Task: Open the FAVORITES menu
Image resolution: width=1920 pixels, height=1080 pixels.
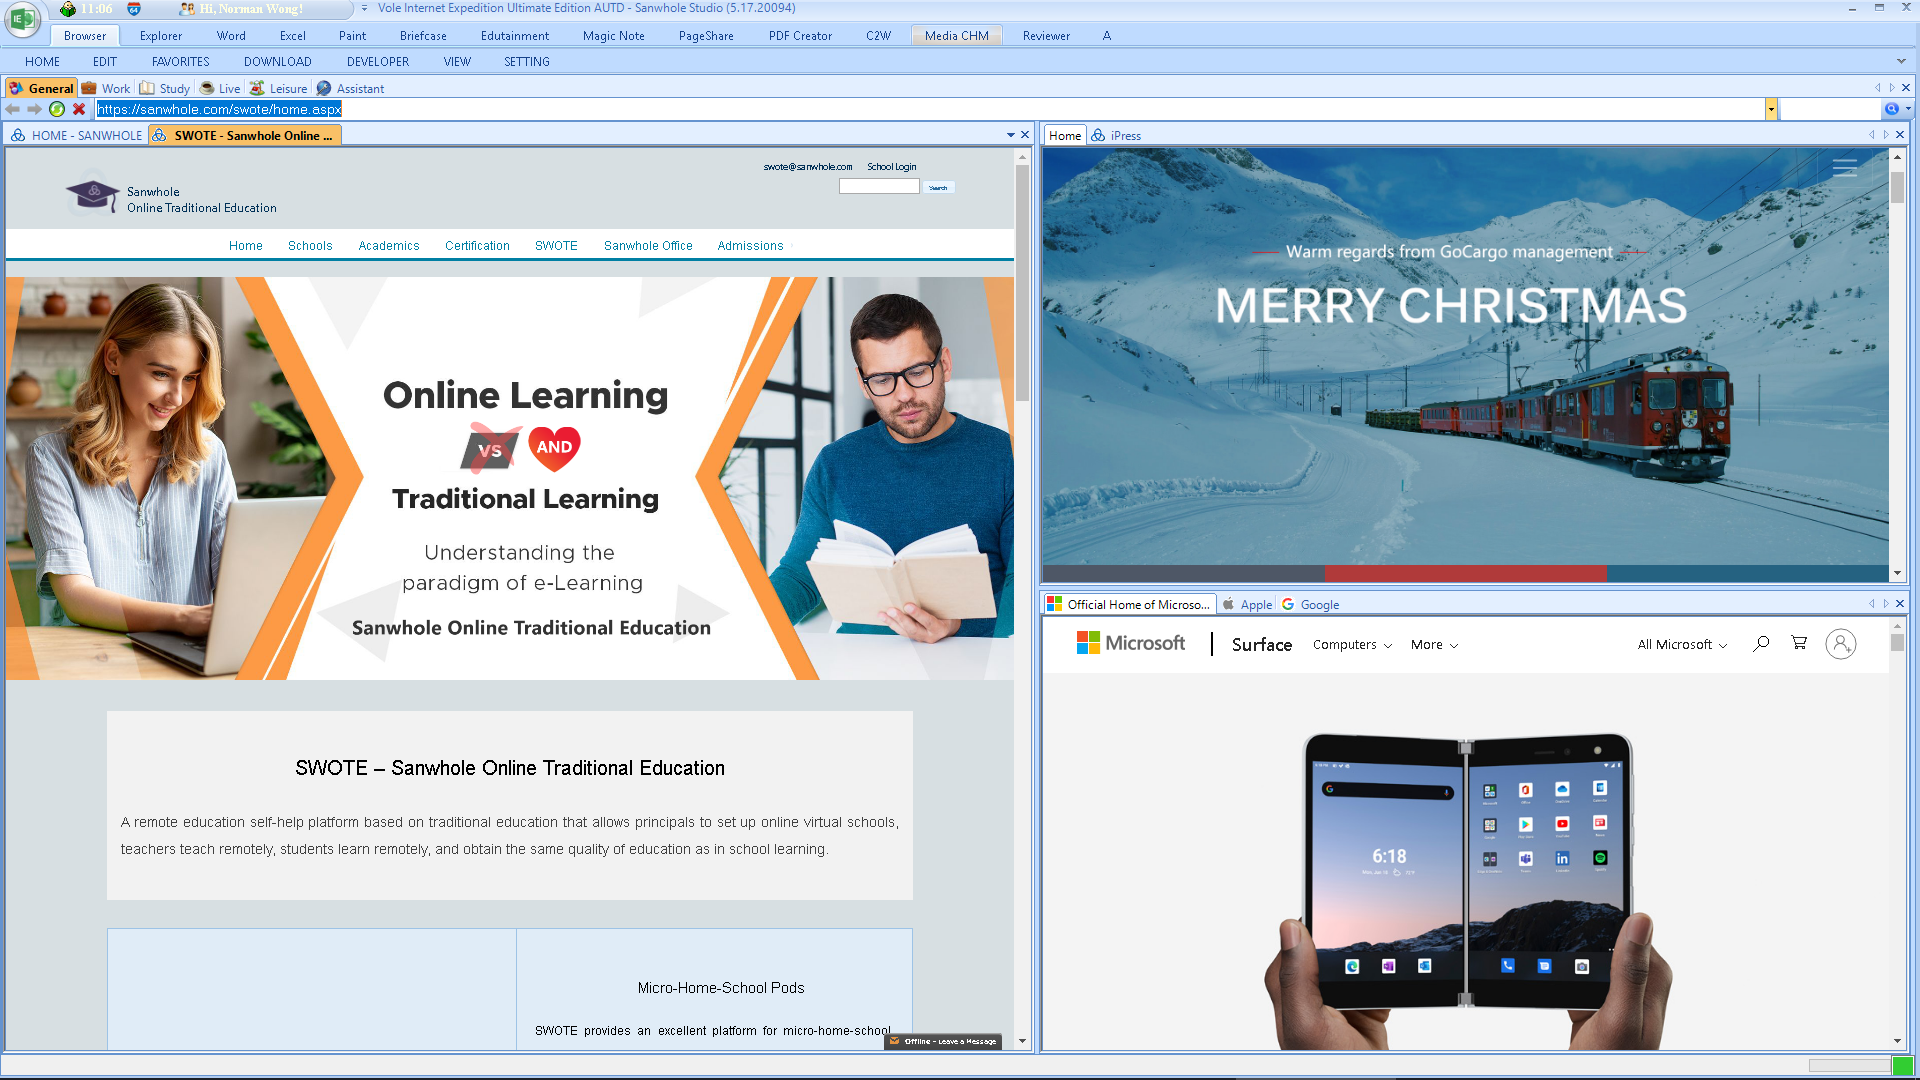Action: click(181, 62)
